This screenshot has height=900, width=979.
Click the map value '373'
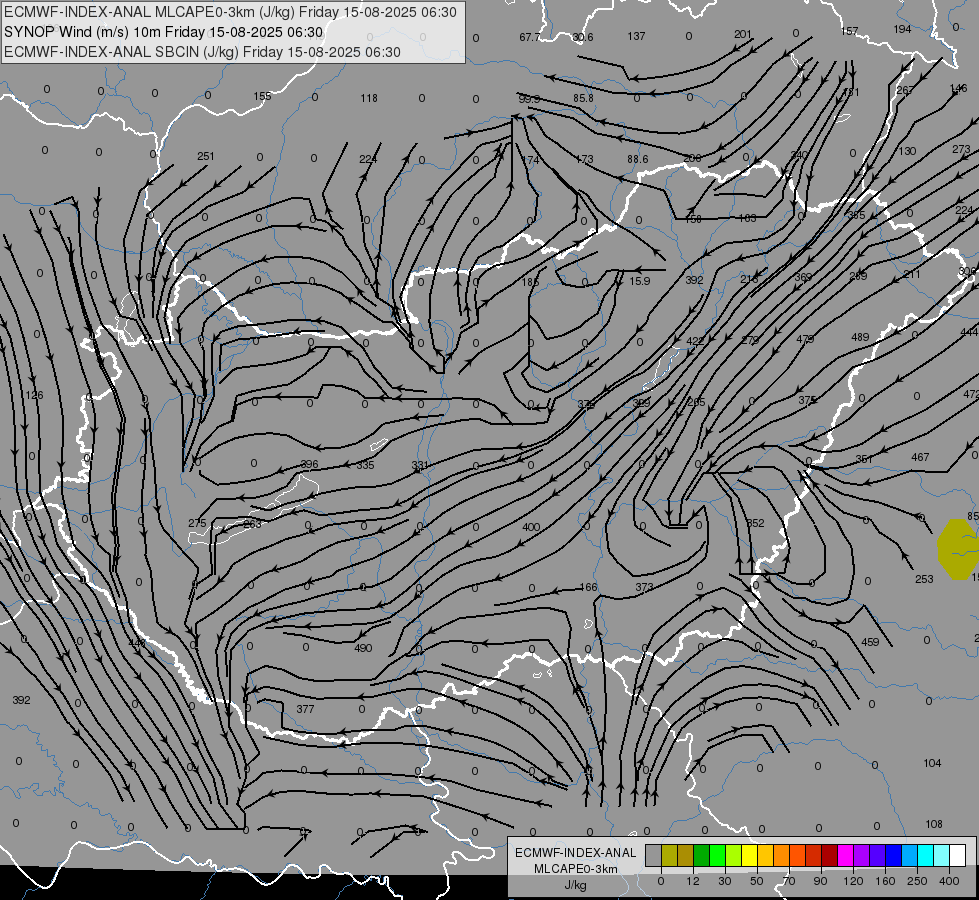644,587
